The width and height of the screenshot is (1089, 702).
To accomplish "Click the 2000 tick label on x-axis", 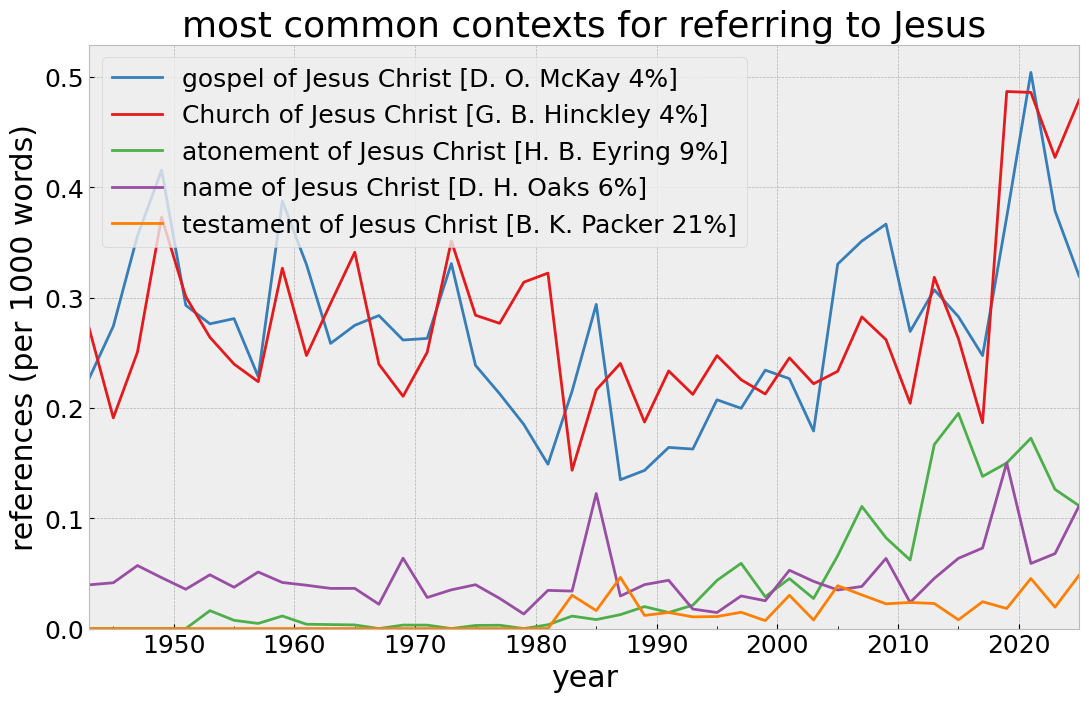I will pyautogui.click(x=777, y=645).
